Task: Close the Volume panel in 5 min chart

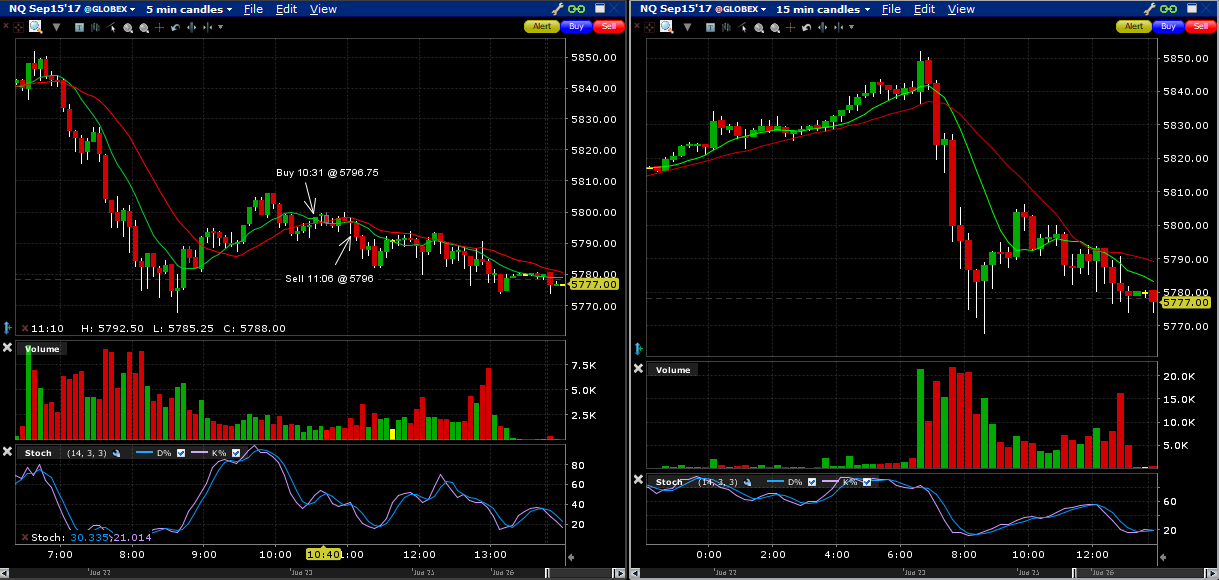Action: click(7, 348)
